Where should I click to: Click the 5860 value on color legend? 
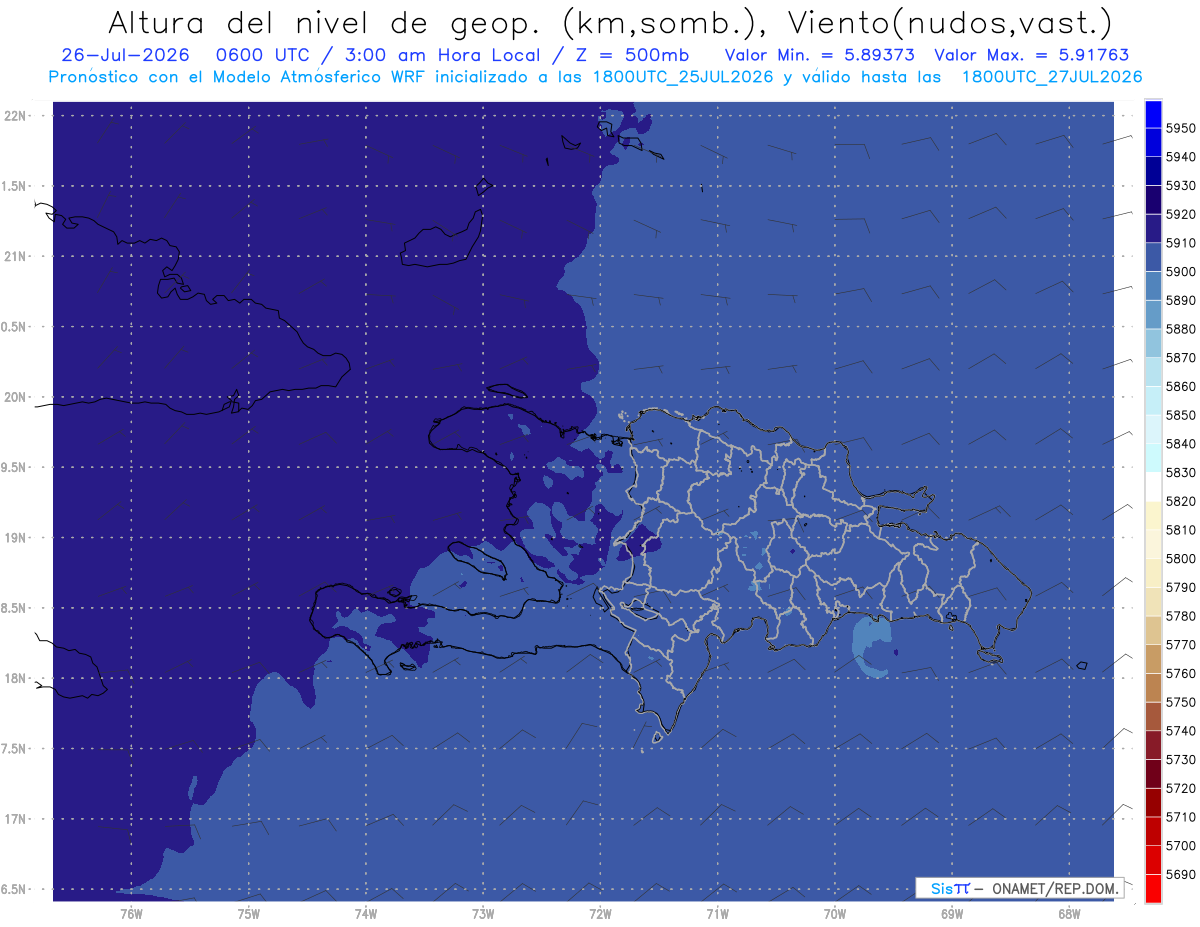click(1181, 386)
